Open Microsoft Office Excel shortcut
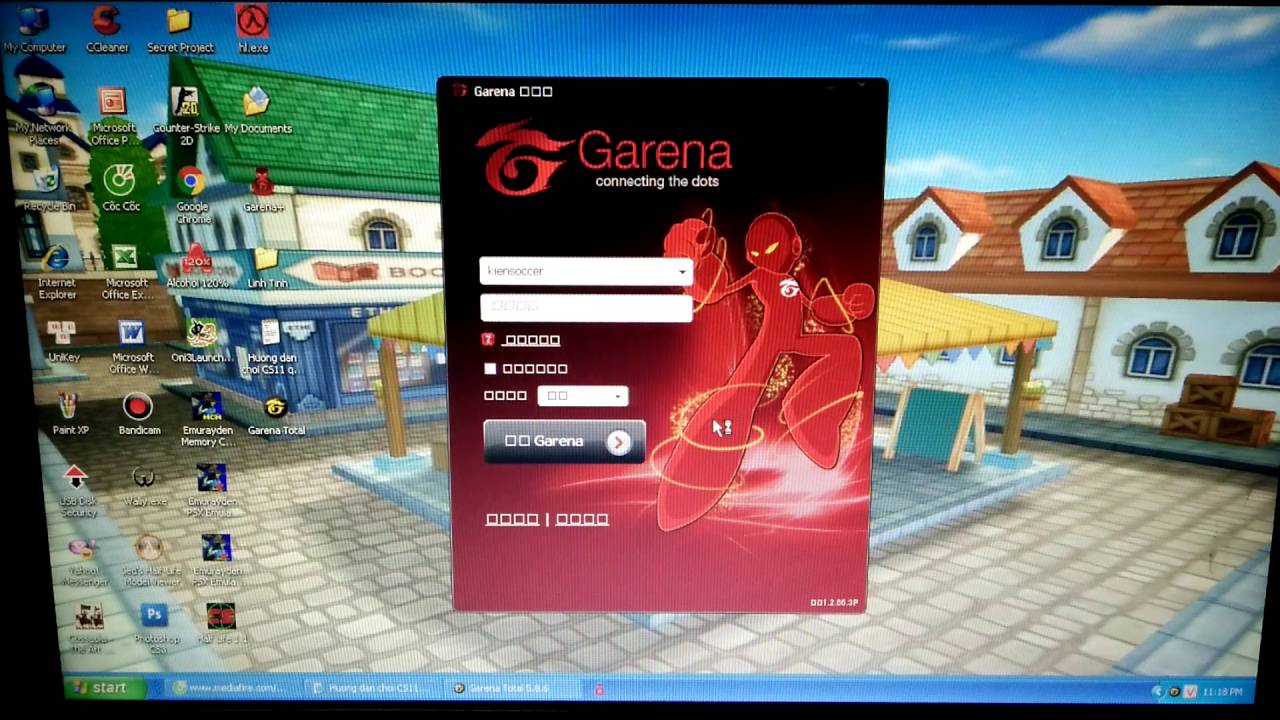 [125, 273]
